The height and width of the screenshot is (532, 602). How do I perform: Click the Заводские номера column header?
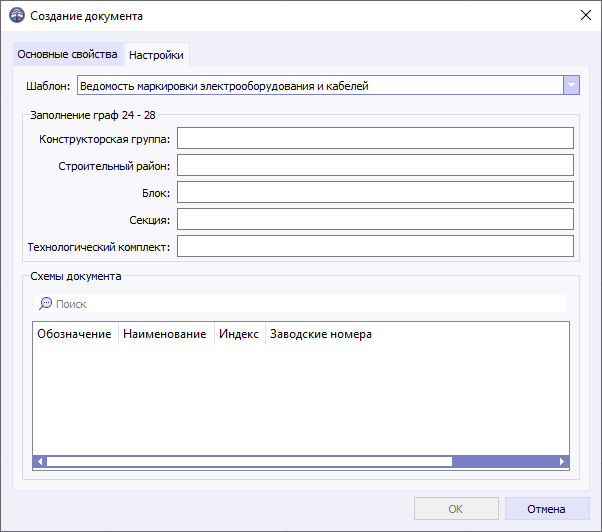coord(321,334)
